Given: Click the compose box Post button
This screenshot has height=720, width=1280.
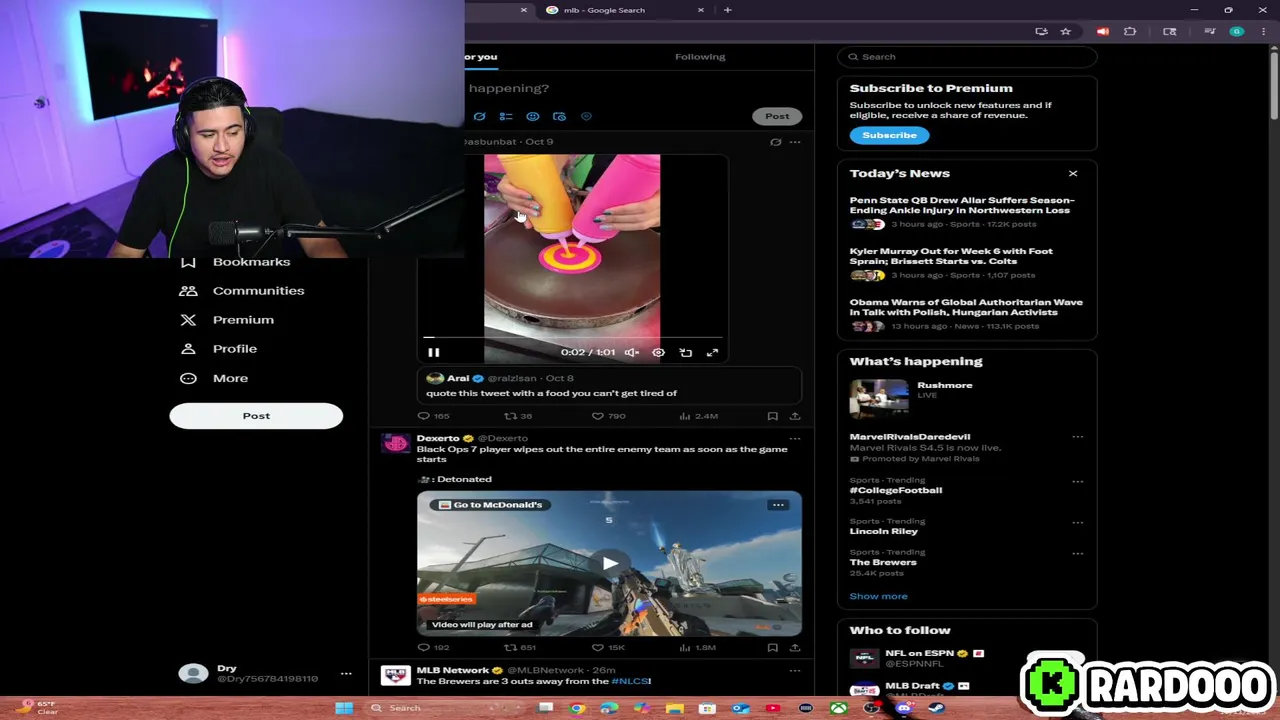Looking at the screenshot, I should (777, 116).
